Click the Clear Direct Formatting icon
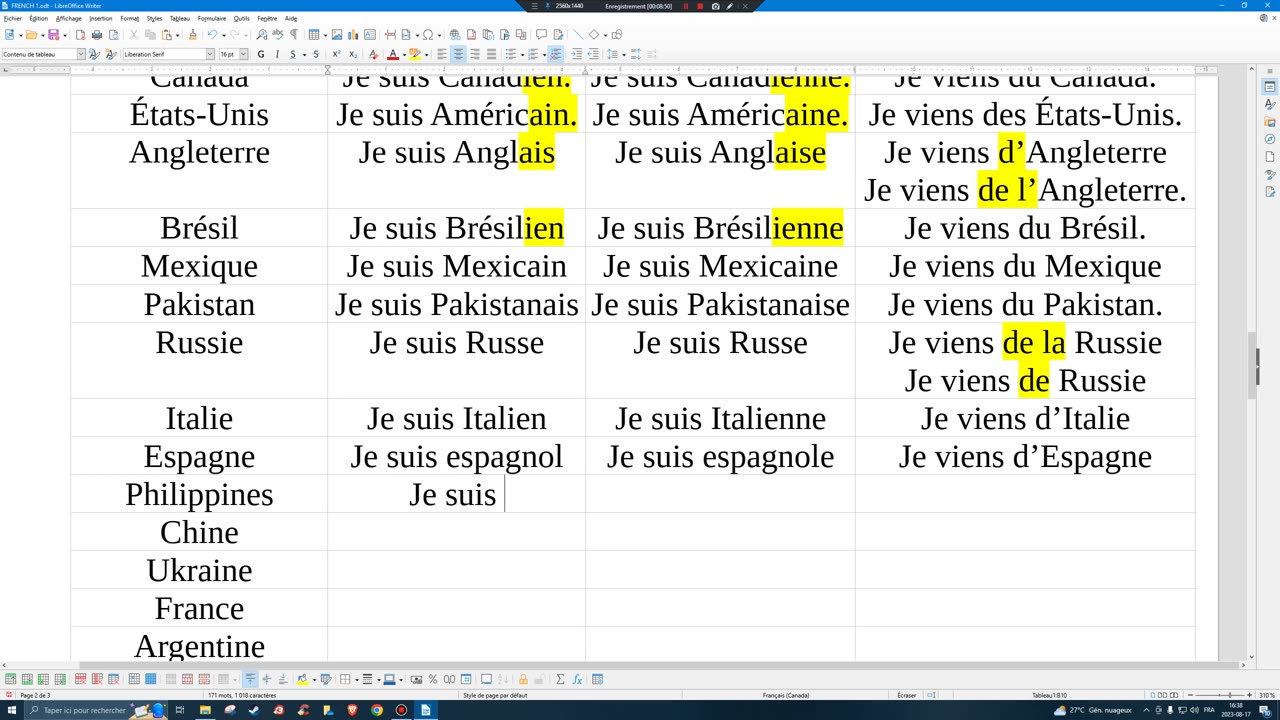1280x720 pixels. tap(372, 54)
